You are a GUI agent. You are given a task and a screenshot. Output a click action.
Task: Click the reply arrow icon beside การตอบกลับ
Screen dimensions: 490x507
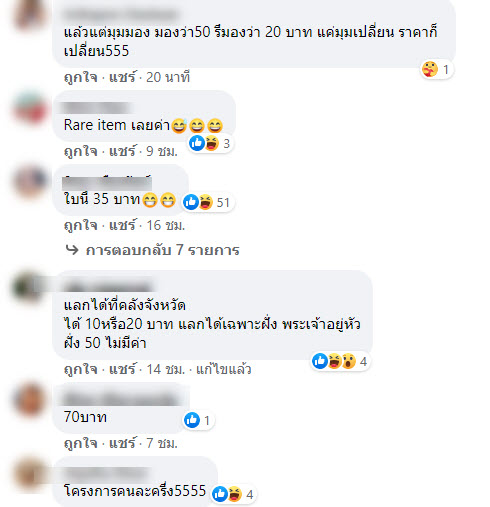[x=72, y=250]
